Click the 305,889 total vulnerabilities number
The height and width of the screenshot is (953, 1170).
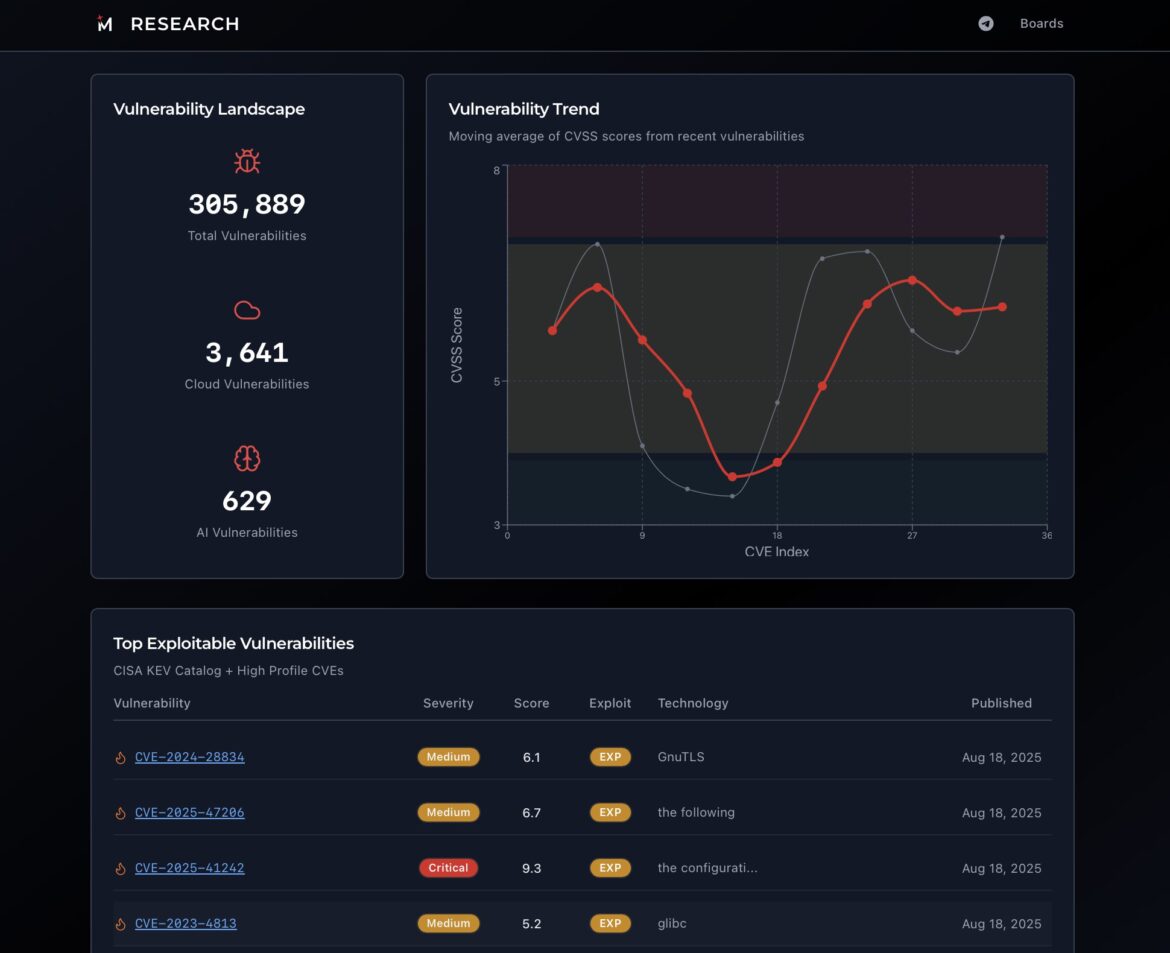click(247, 205)
